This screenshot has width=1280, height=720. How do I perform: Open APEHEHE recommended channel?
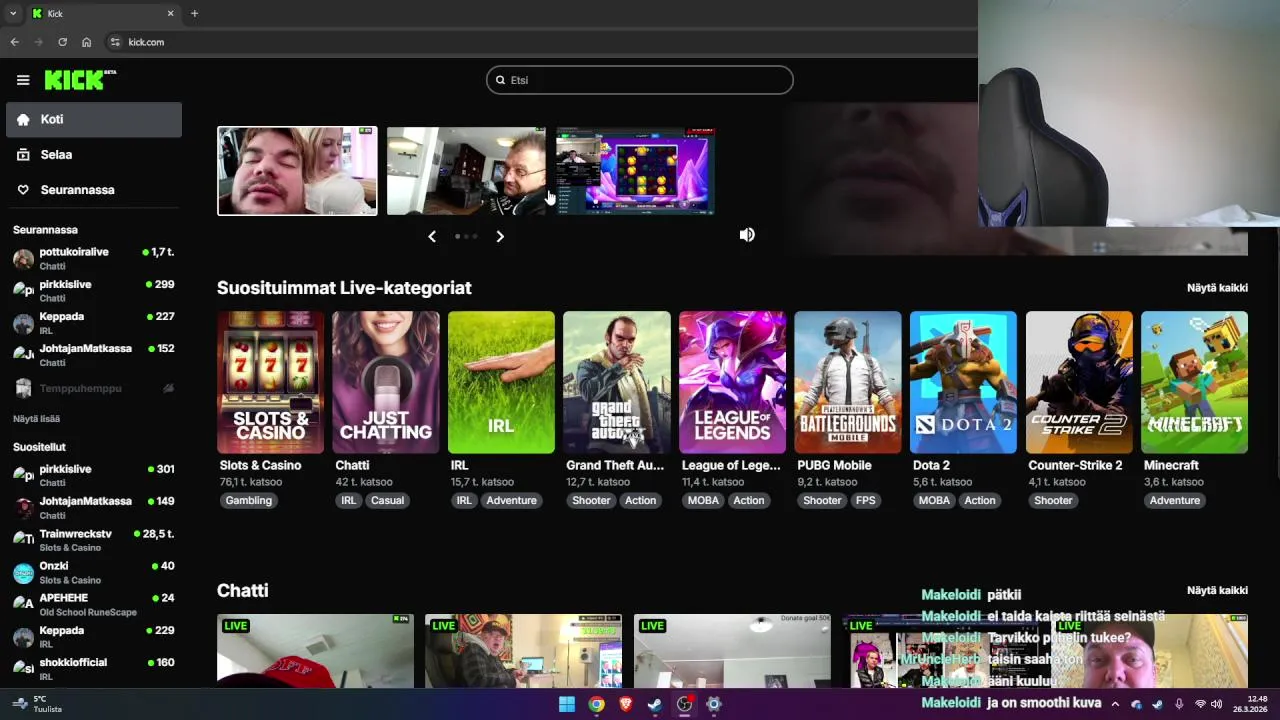pos(94,604)
